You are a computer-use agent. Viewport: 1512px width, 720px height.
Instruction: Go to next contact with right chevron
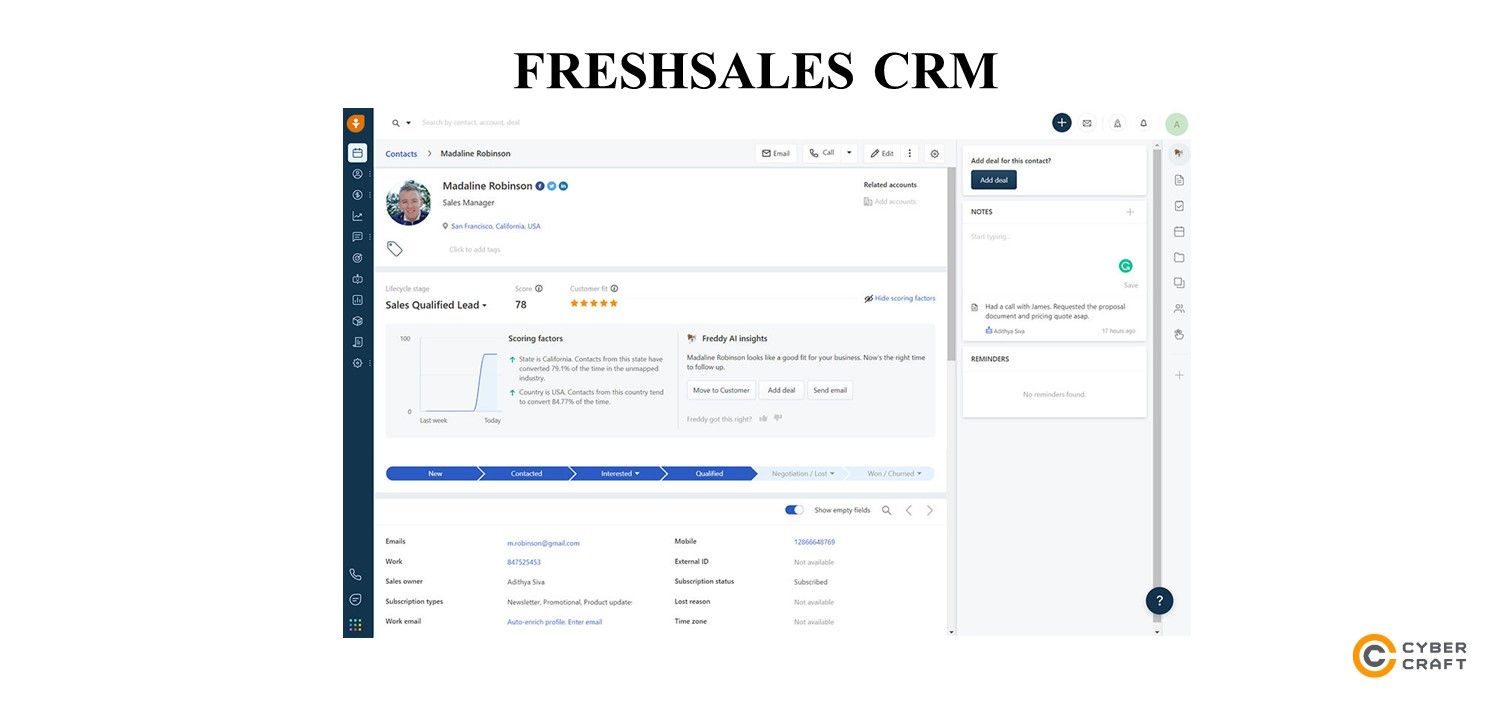(930, 510)
